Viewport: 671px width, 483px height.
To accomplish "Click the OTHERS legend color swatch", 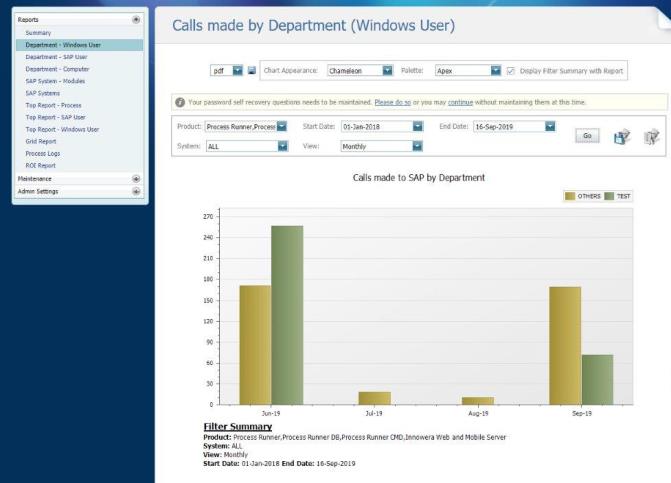I will [x=570, y=196].
